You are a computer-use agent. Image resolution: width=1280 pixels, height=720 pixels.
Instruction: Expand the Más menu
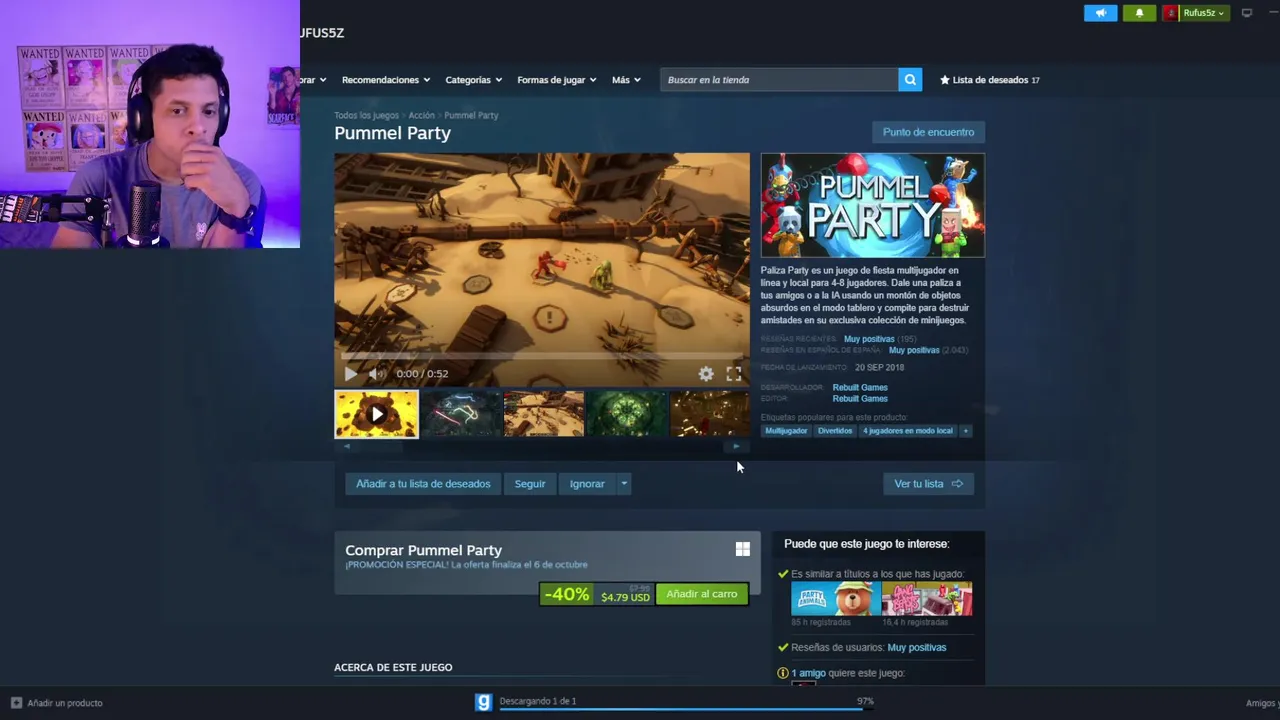click(x=626, y=80)
